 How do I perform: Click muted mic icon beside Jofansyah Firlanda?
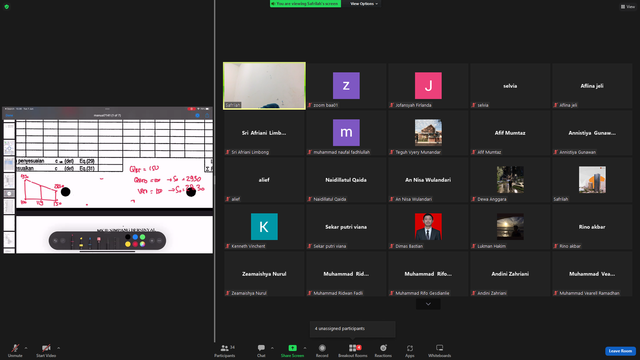[x=392, y=105]
